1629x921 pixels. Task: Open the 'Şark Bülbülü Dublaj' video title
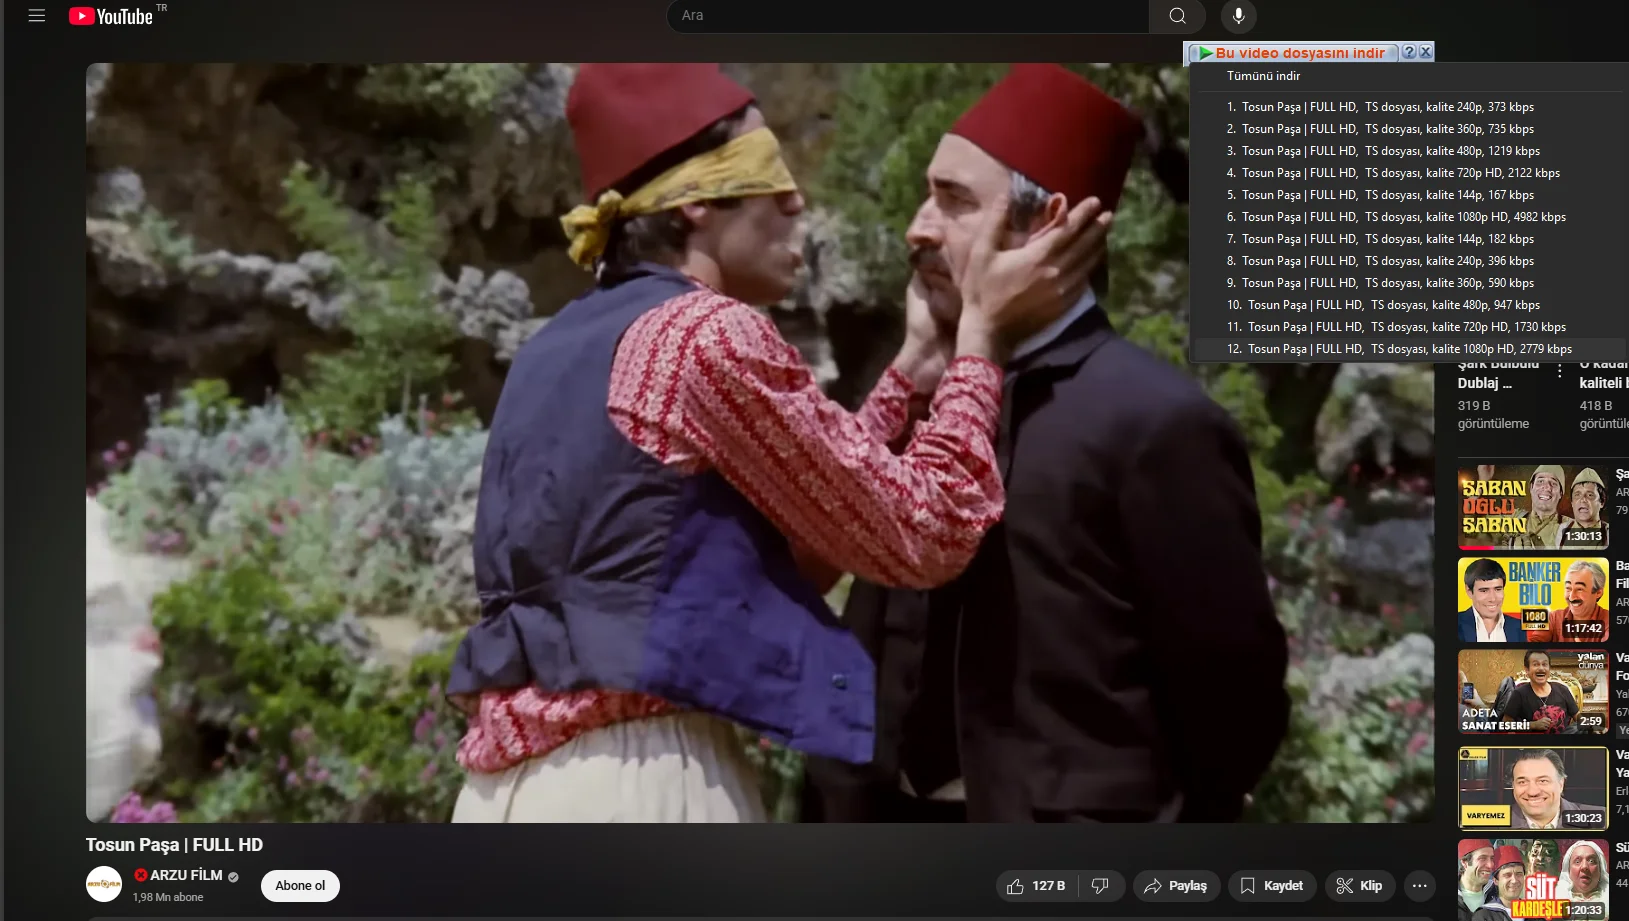(x=1498, y=374)
